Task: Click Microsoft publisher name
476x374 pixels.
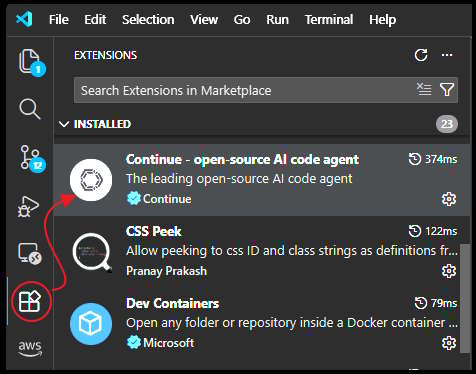Action: pyautogui.click(x=168, y=343)
